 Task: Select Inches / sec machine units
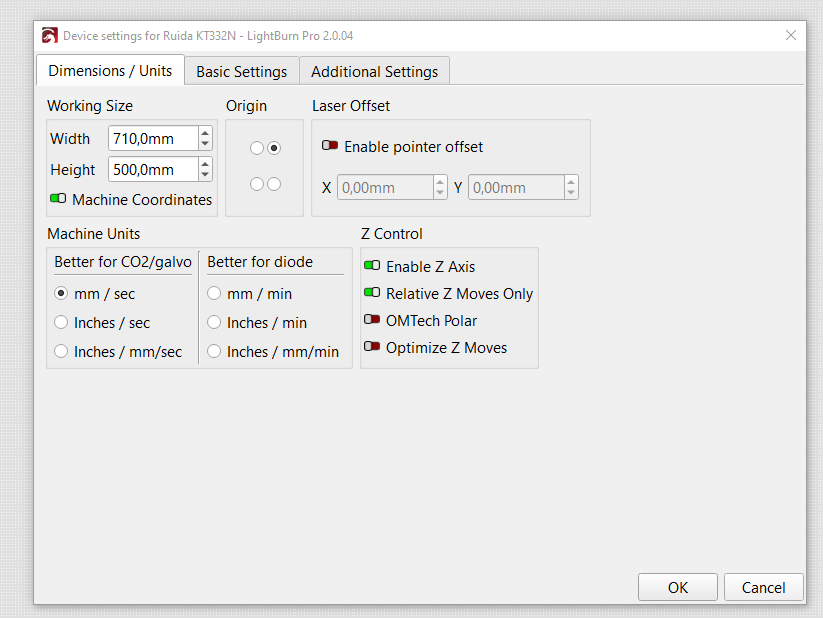click(61, 320)
